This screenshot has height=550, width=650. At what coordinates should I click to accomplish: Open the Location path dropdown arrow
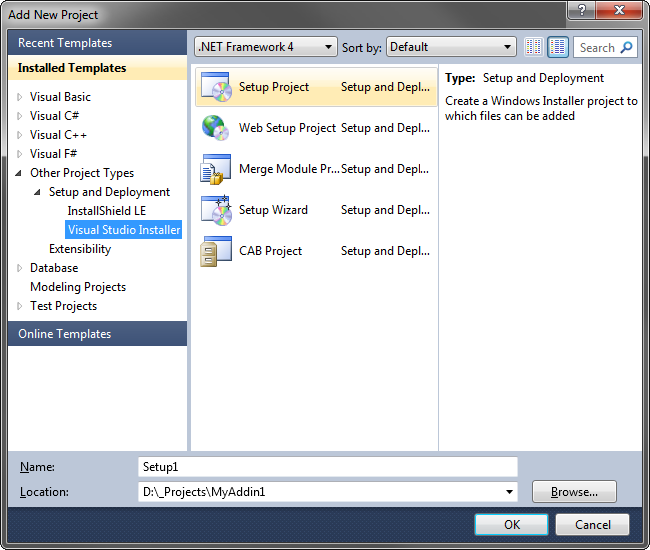tap(509, 492)
